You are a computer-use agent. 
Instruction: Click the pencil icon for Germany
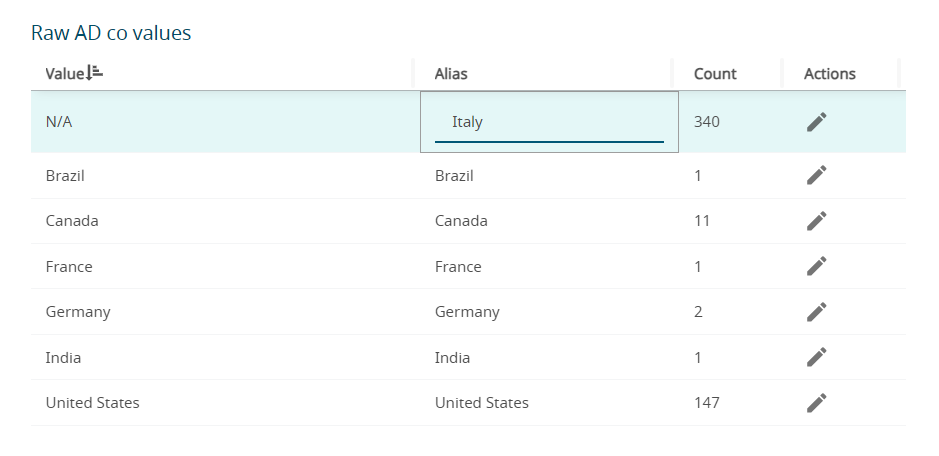point(816,312)
